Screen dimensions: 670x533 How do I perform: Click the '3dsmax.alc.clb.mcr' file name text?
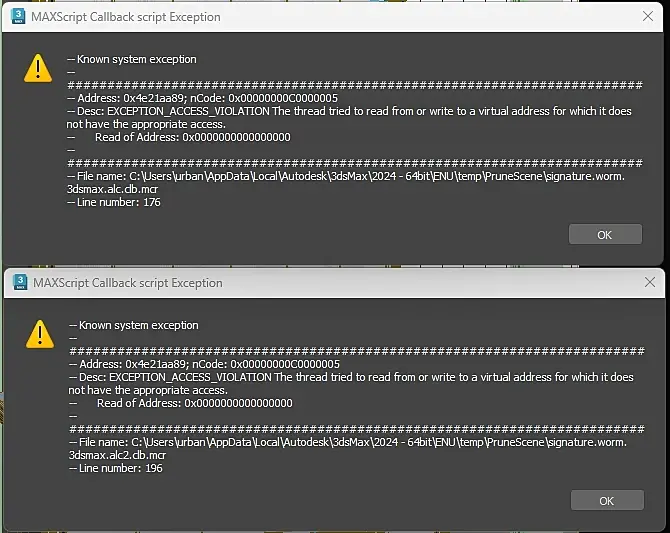(112, 189)
